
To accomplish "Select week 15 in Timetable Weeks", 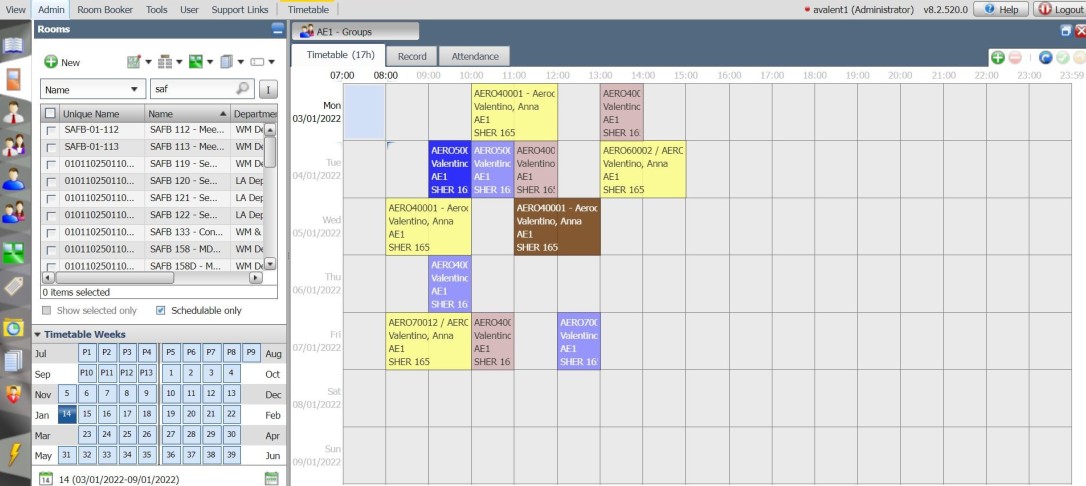I will (x=87, y=414).
